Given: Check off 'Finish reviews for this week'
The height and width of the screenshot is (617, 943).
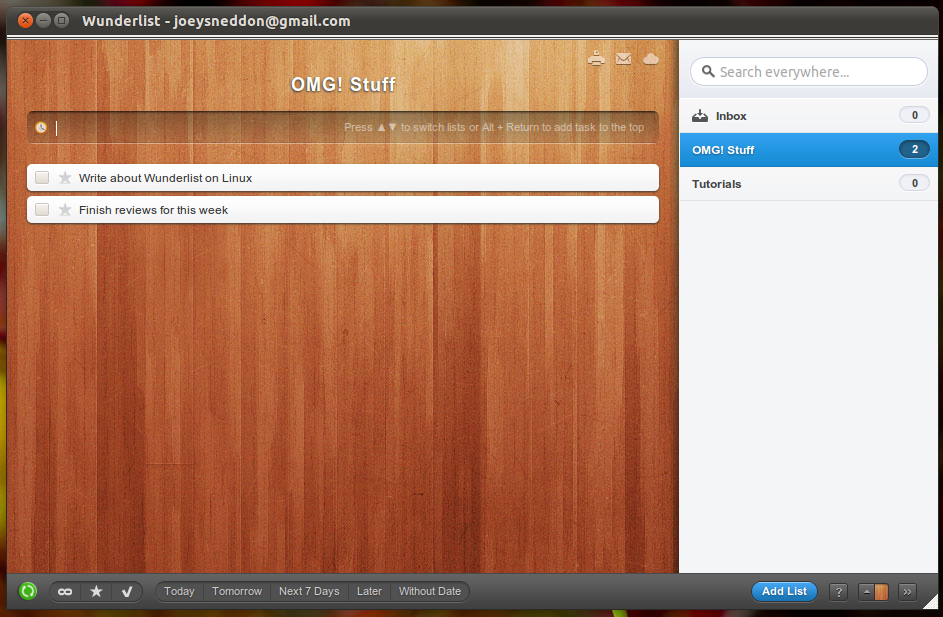Looking at the screenshot, I should 42,210.
